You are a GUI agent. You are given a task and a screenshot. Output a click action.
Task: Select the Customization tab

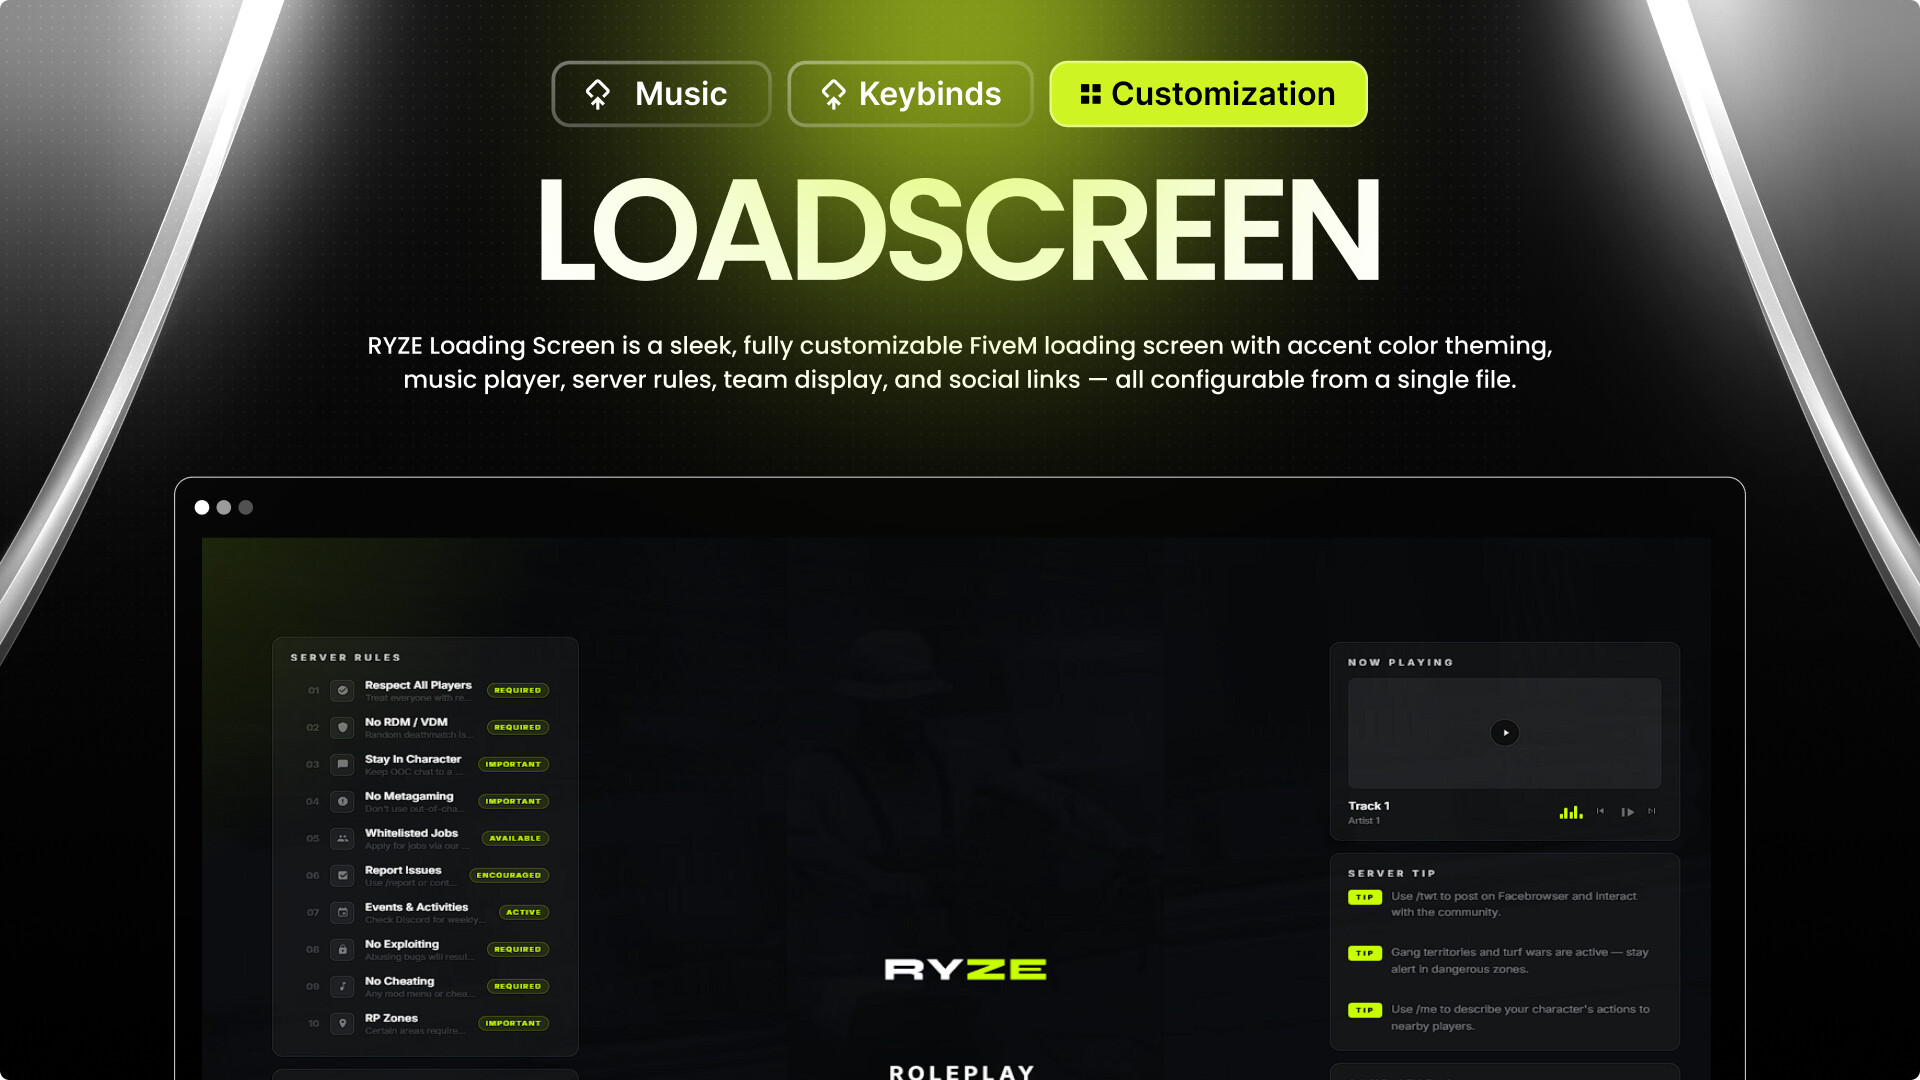(x=1208, y=94)
